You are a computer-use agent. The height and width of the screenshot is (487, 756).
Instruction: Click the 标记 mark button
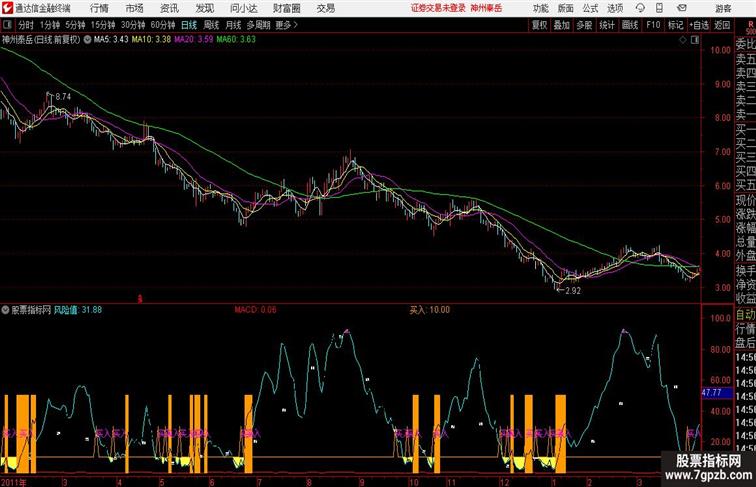coord(675,25)
